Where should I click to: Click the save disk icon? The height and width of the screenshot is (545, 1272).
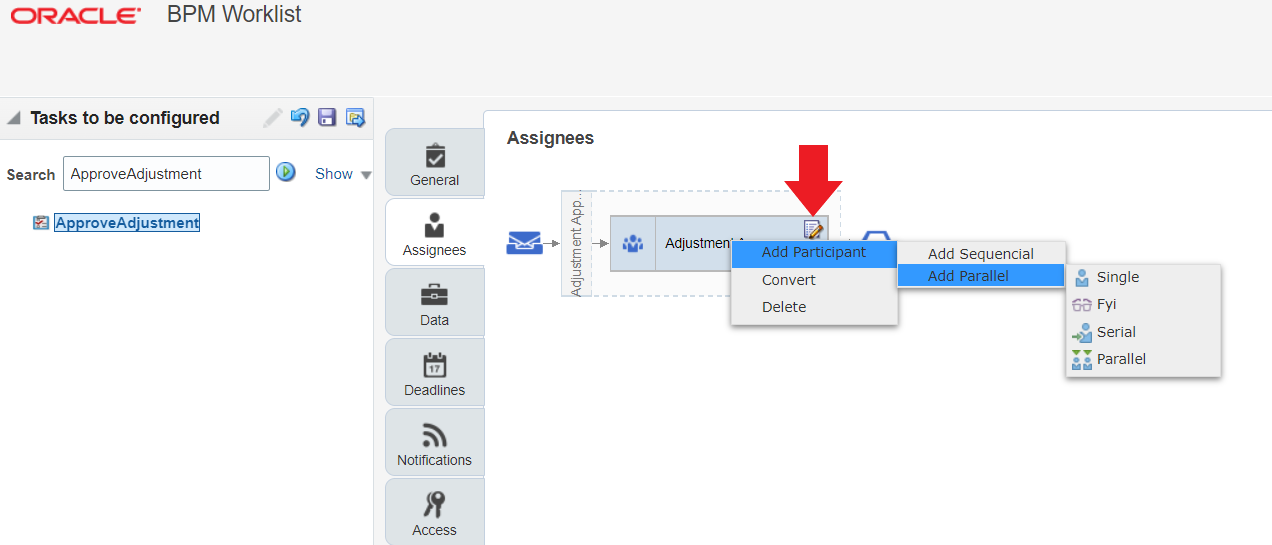[x=327, y=117]
